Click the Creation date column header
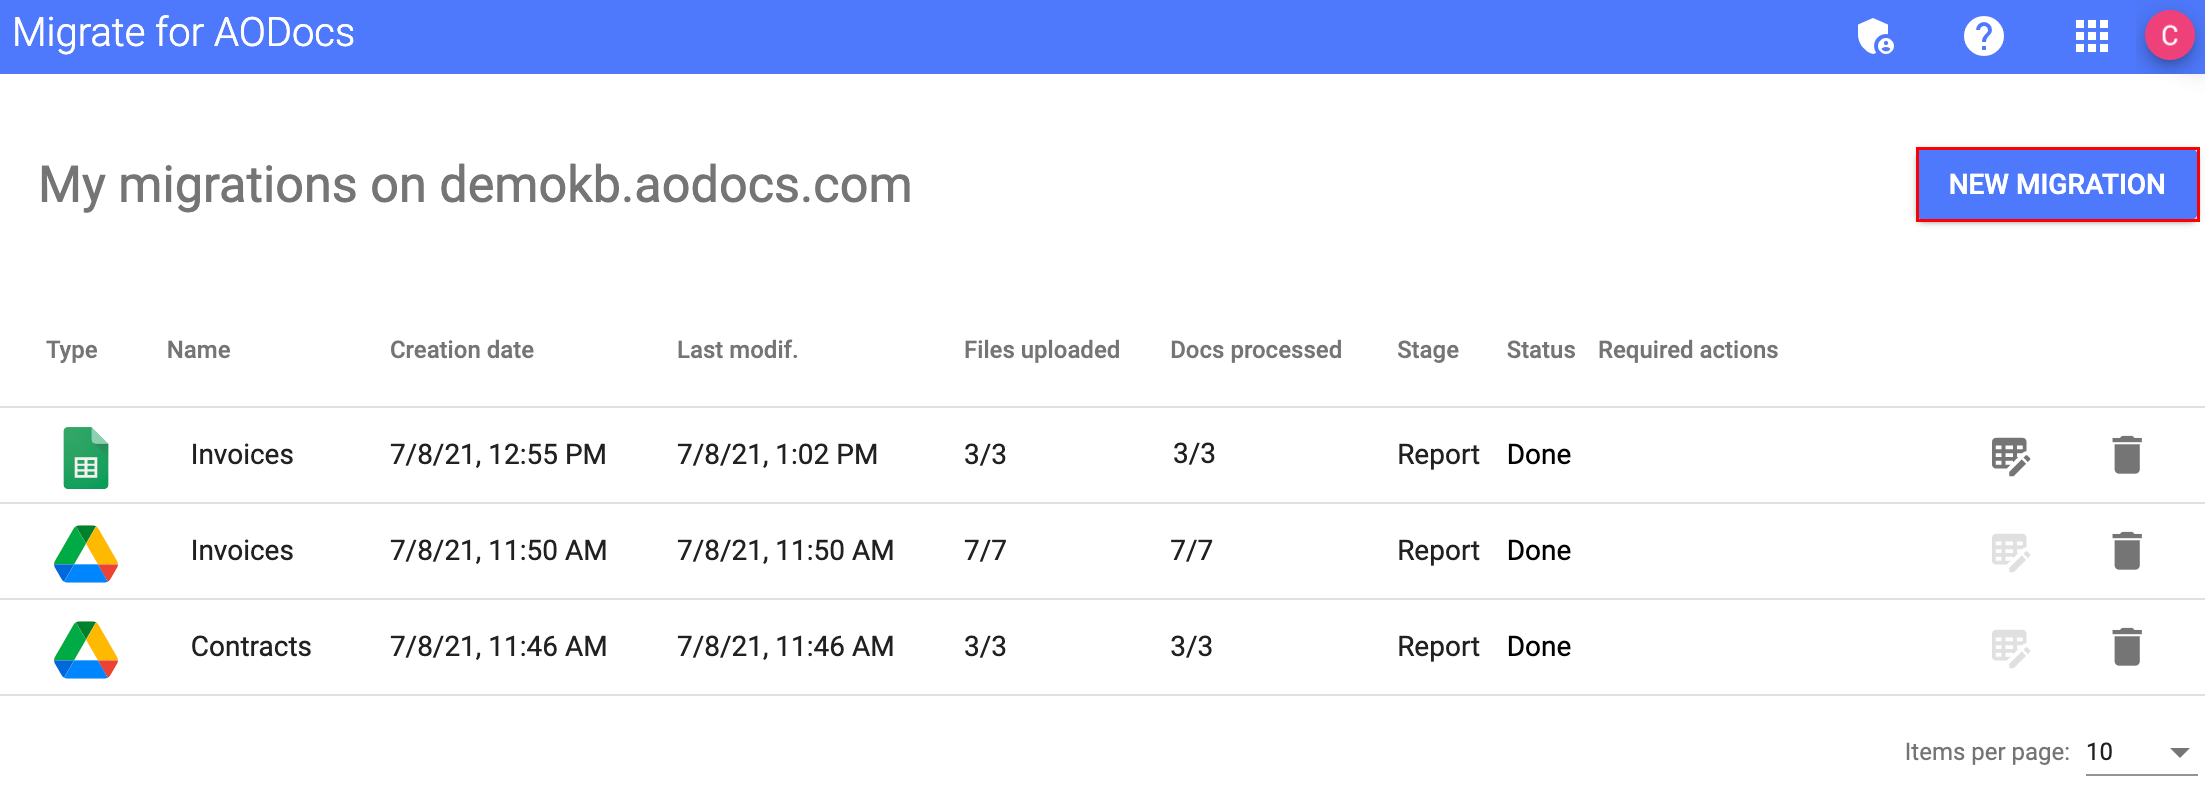 pyautogui.click(x=461, y=350)
